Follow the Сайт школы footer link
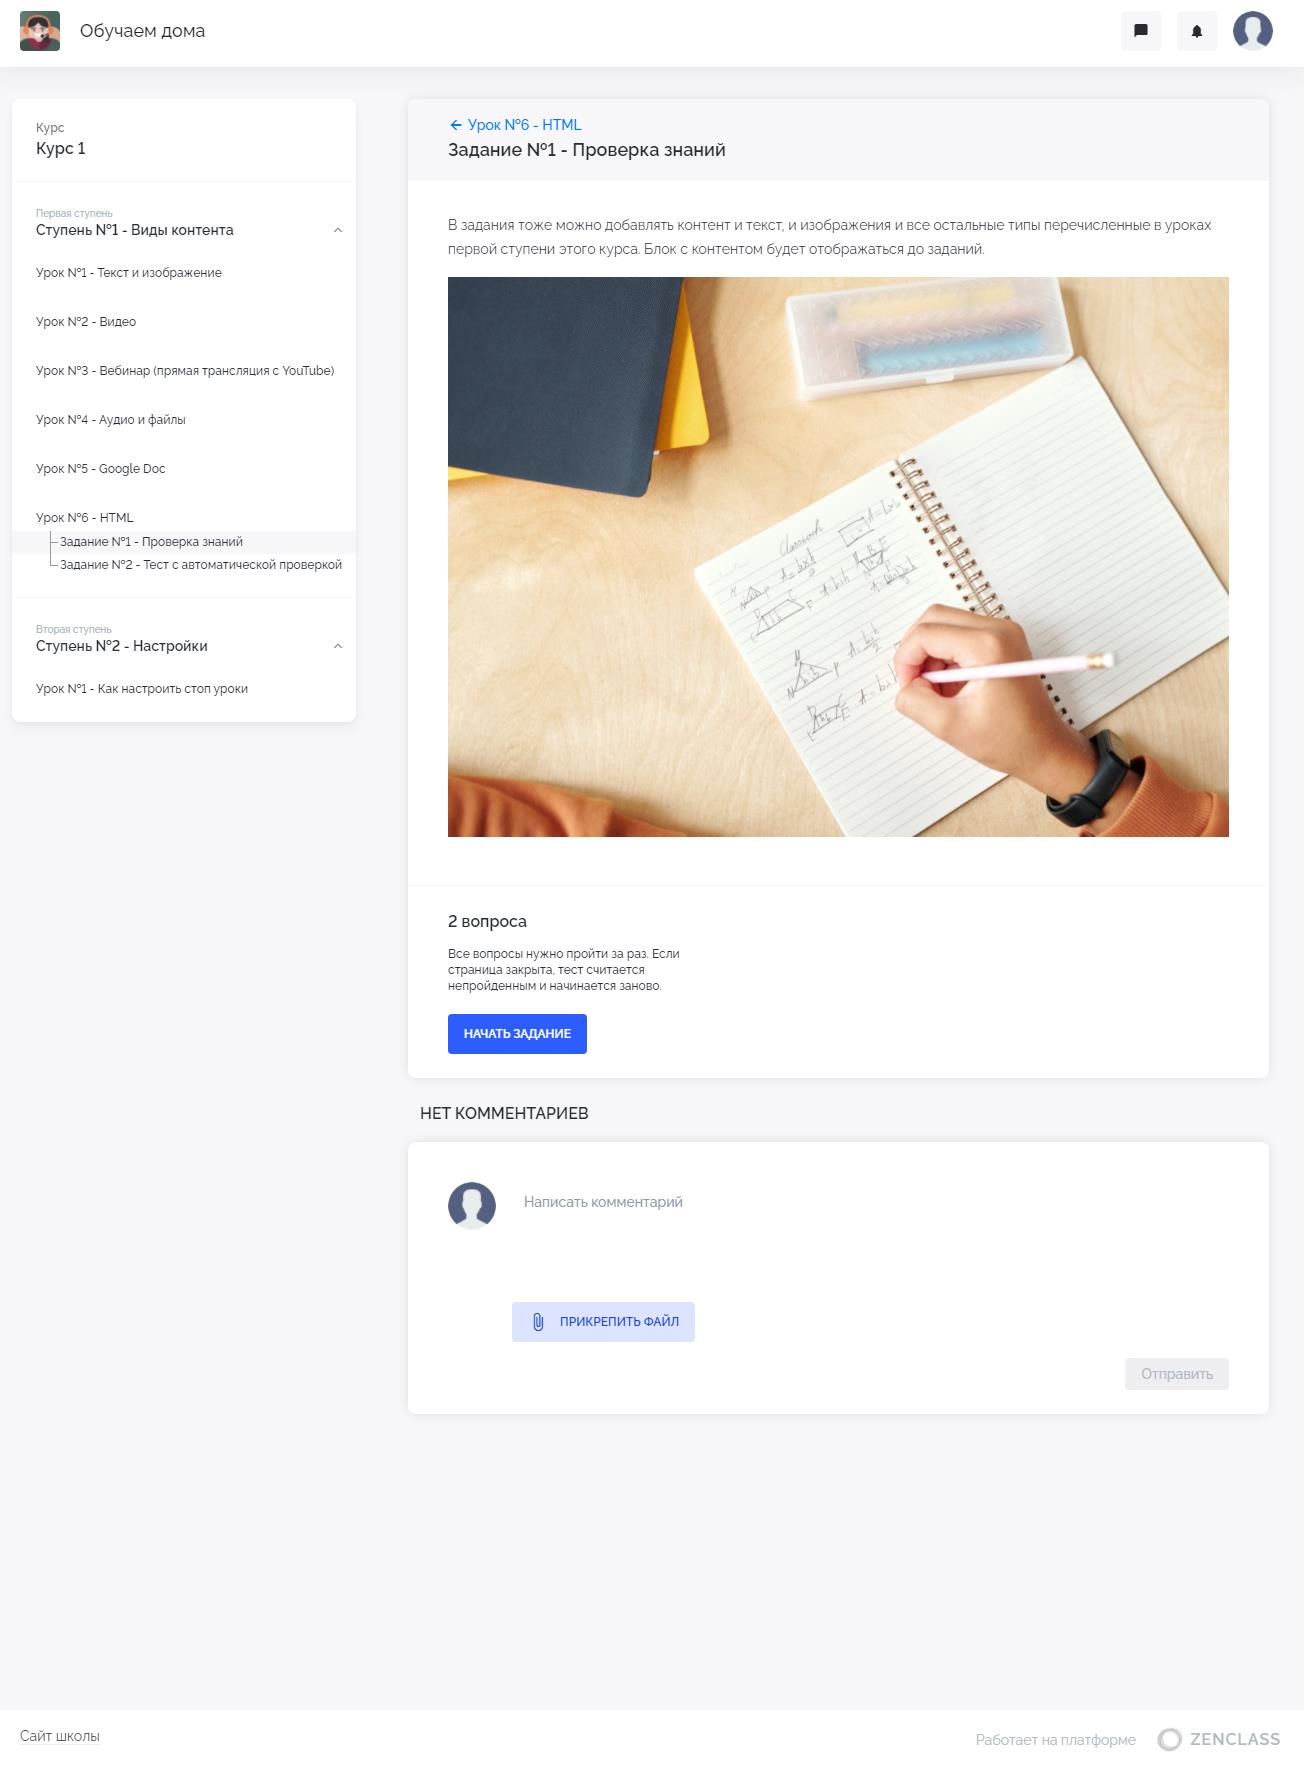This screenshot has height=1768, width=1304. coord(60,1736)
